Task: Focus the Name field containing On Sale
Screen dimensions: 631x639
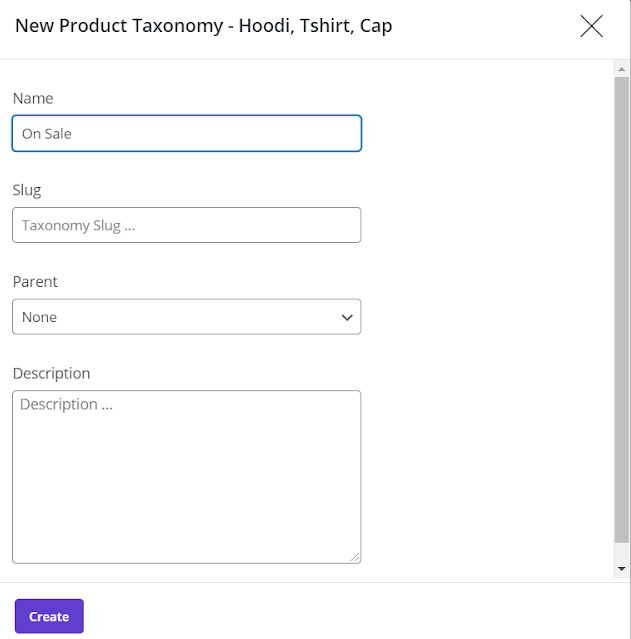Action: coord(187,133)
